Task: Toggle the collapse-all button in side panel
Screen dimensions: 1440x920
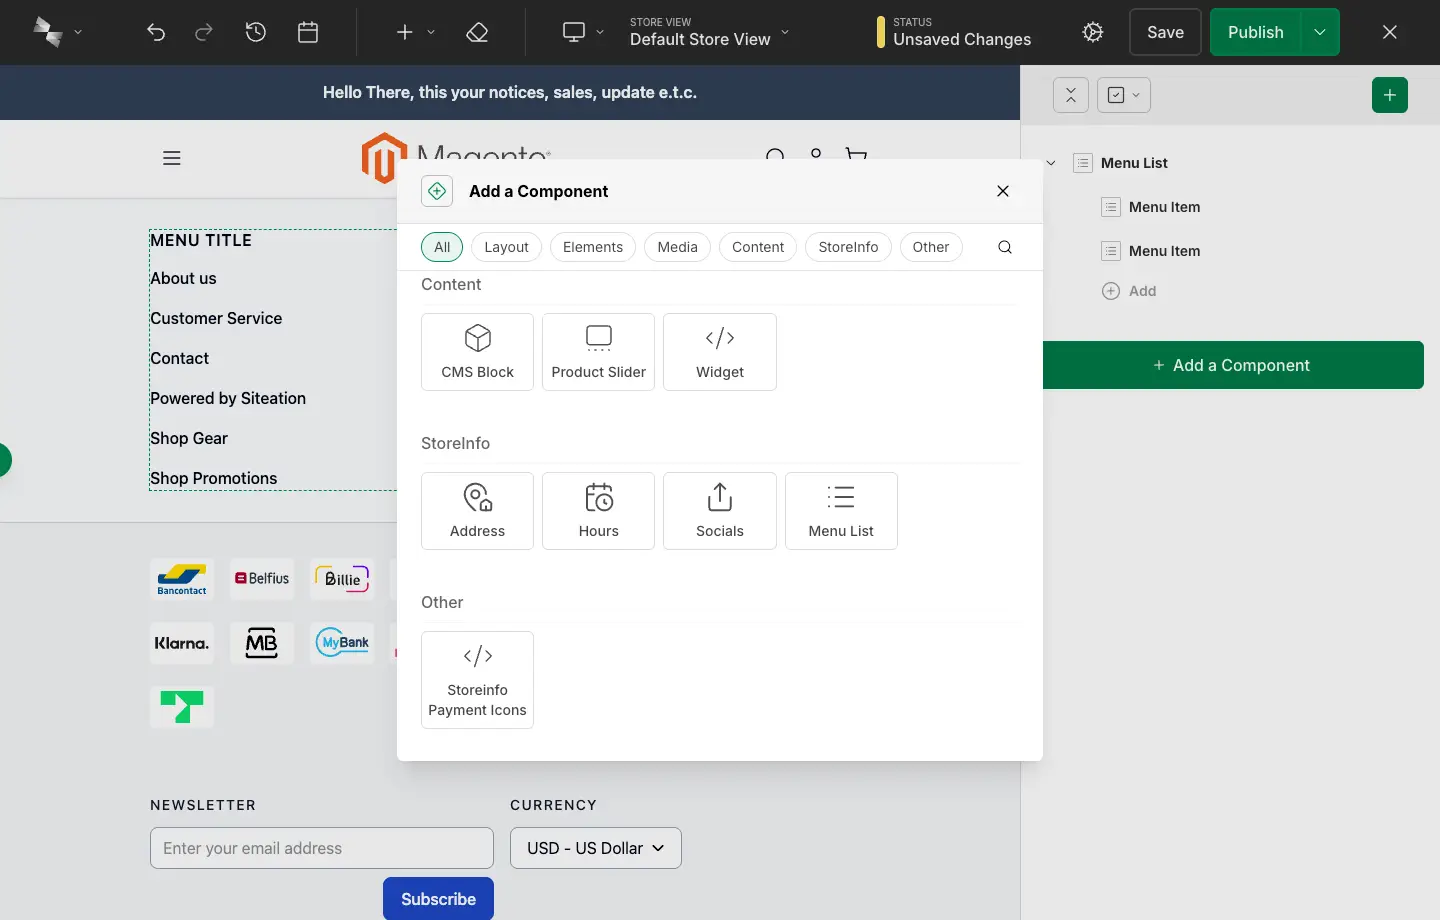Action: coord(1070,95)
